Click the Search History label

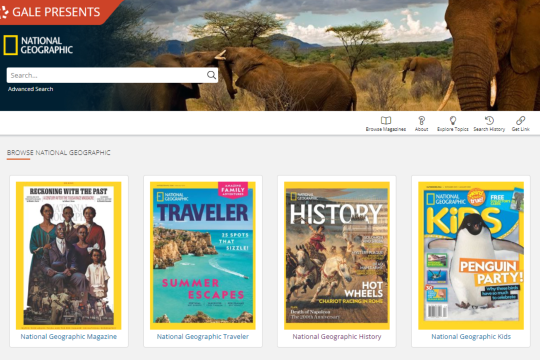click(489, 129)
